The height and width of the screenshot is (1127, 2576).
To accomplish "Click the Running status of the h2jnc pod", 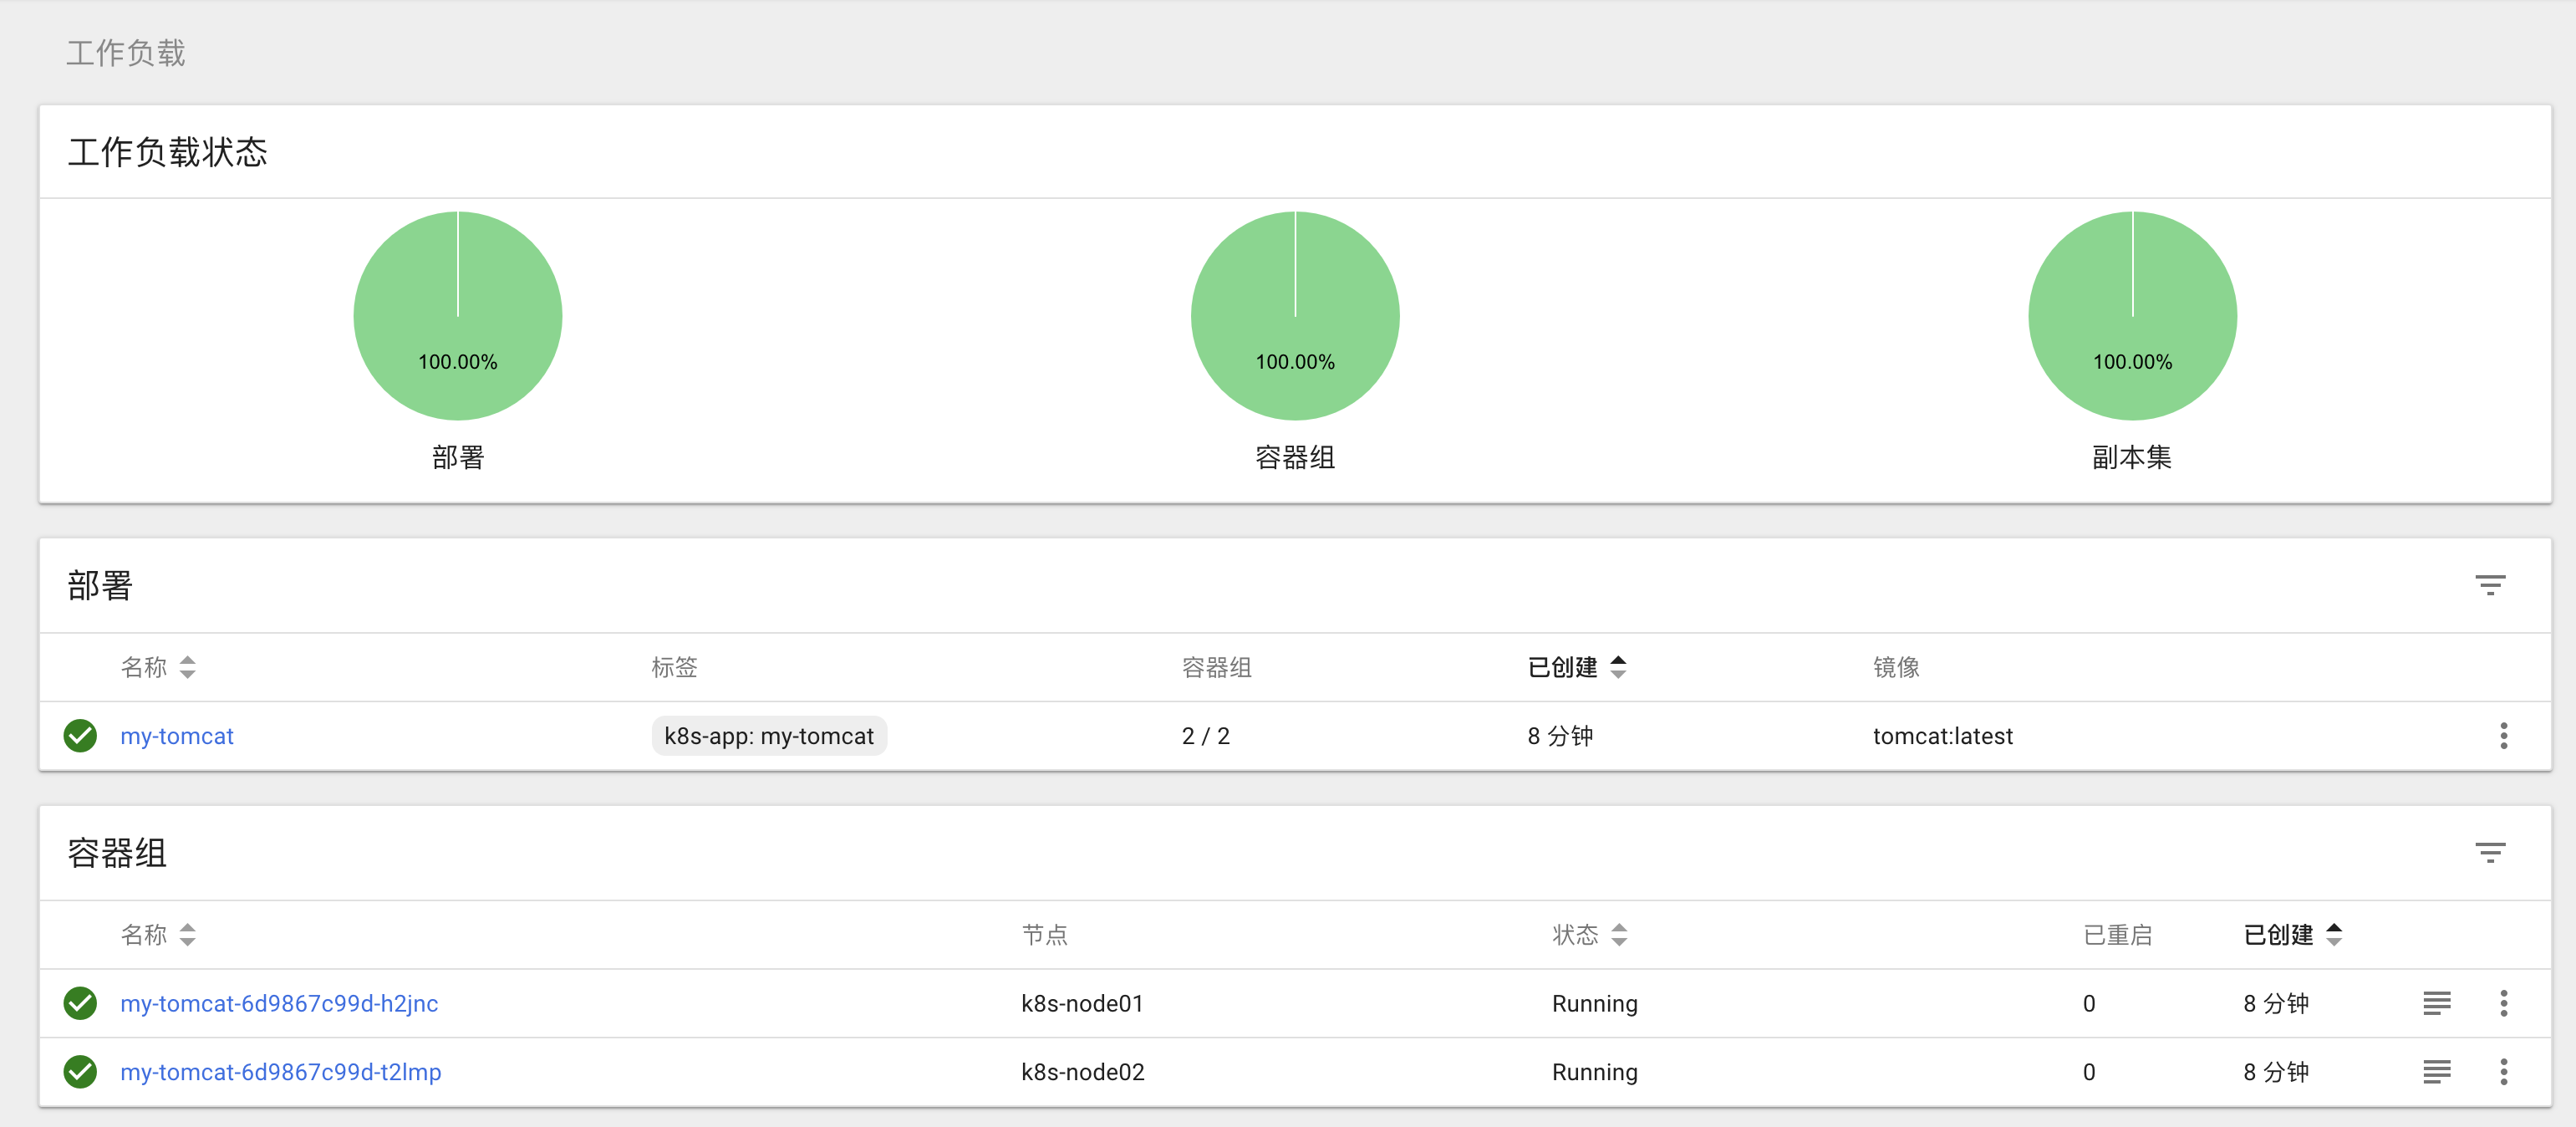I will tap(1594, 1003).
